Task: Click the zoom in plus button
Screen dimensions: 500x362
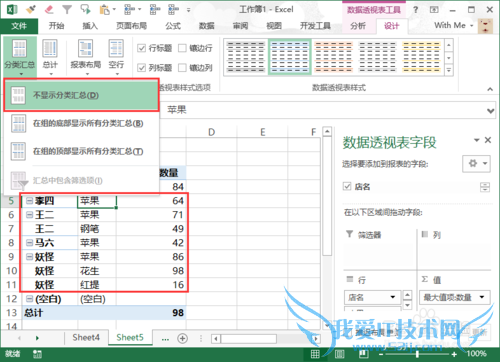Action: tap(454, 354)
